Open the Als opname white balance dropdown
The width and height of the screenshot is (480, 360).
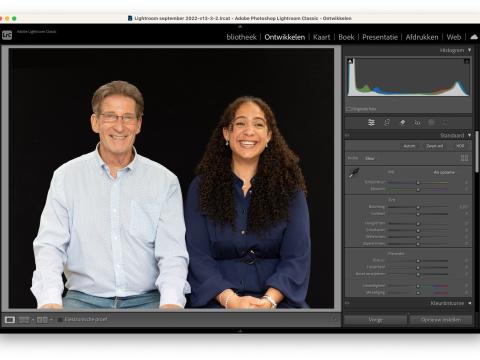444,172
